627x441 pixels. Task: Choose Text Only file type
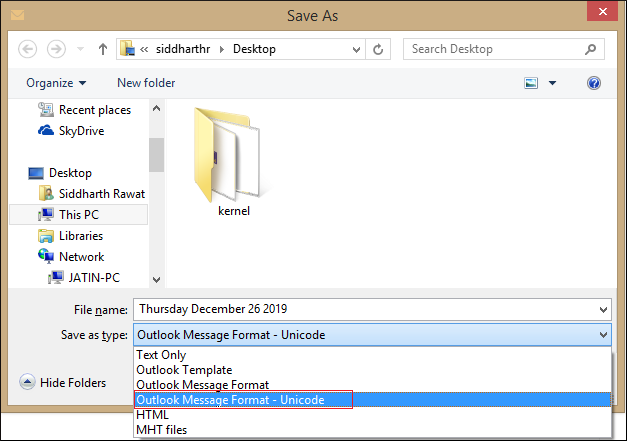point(372,355)
